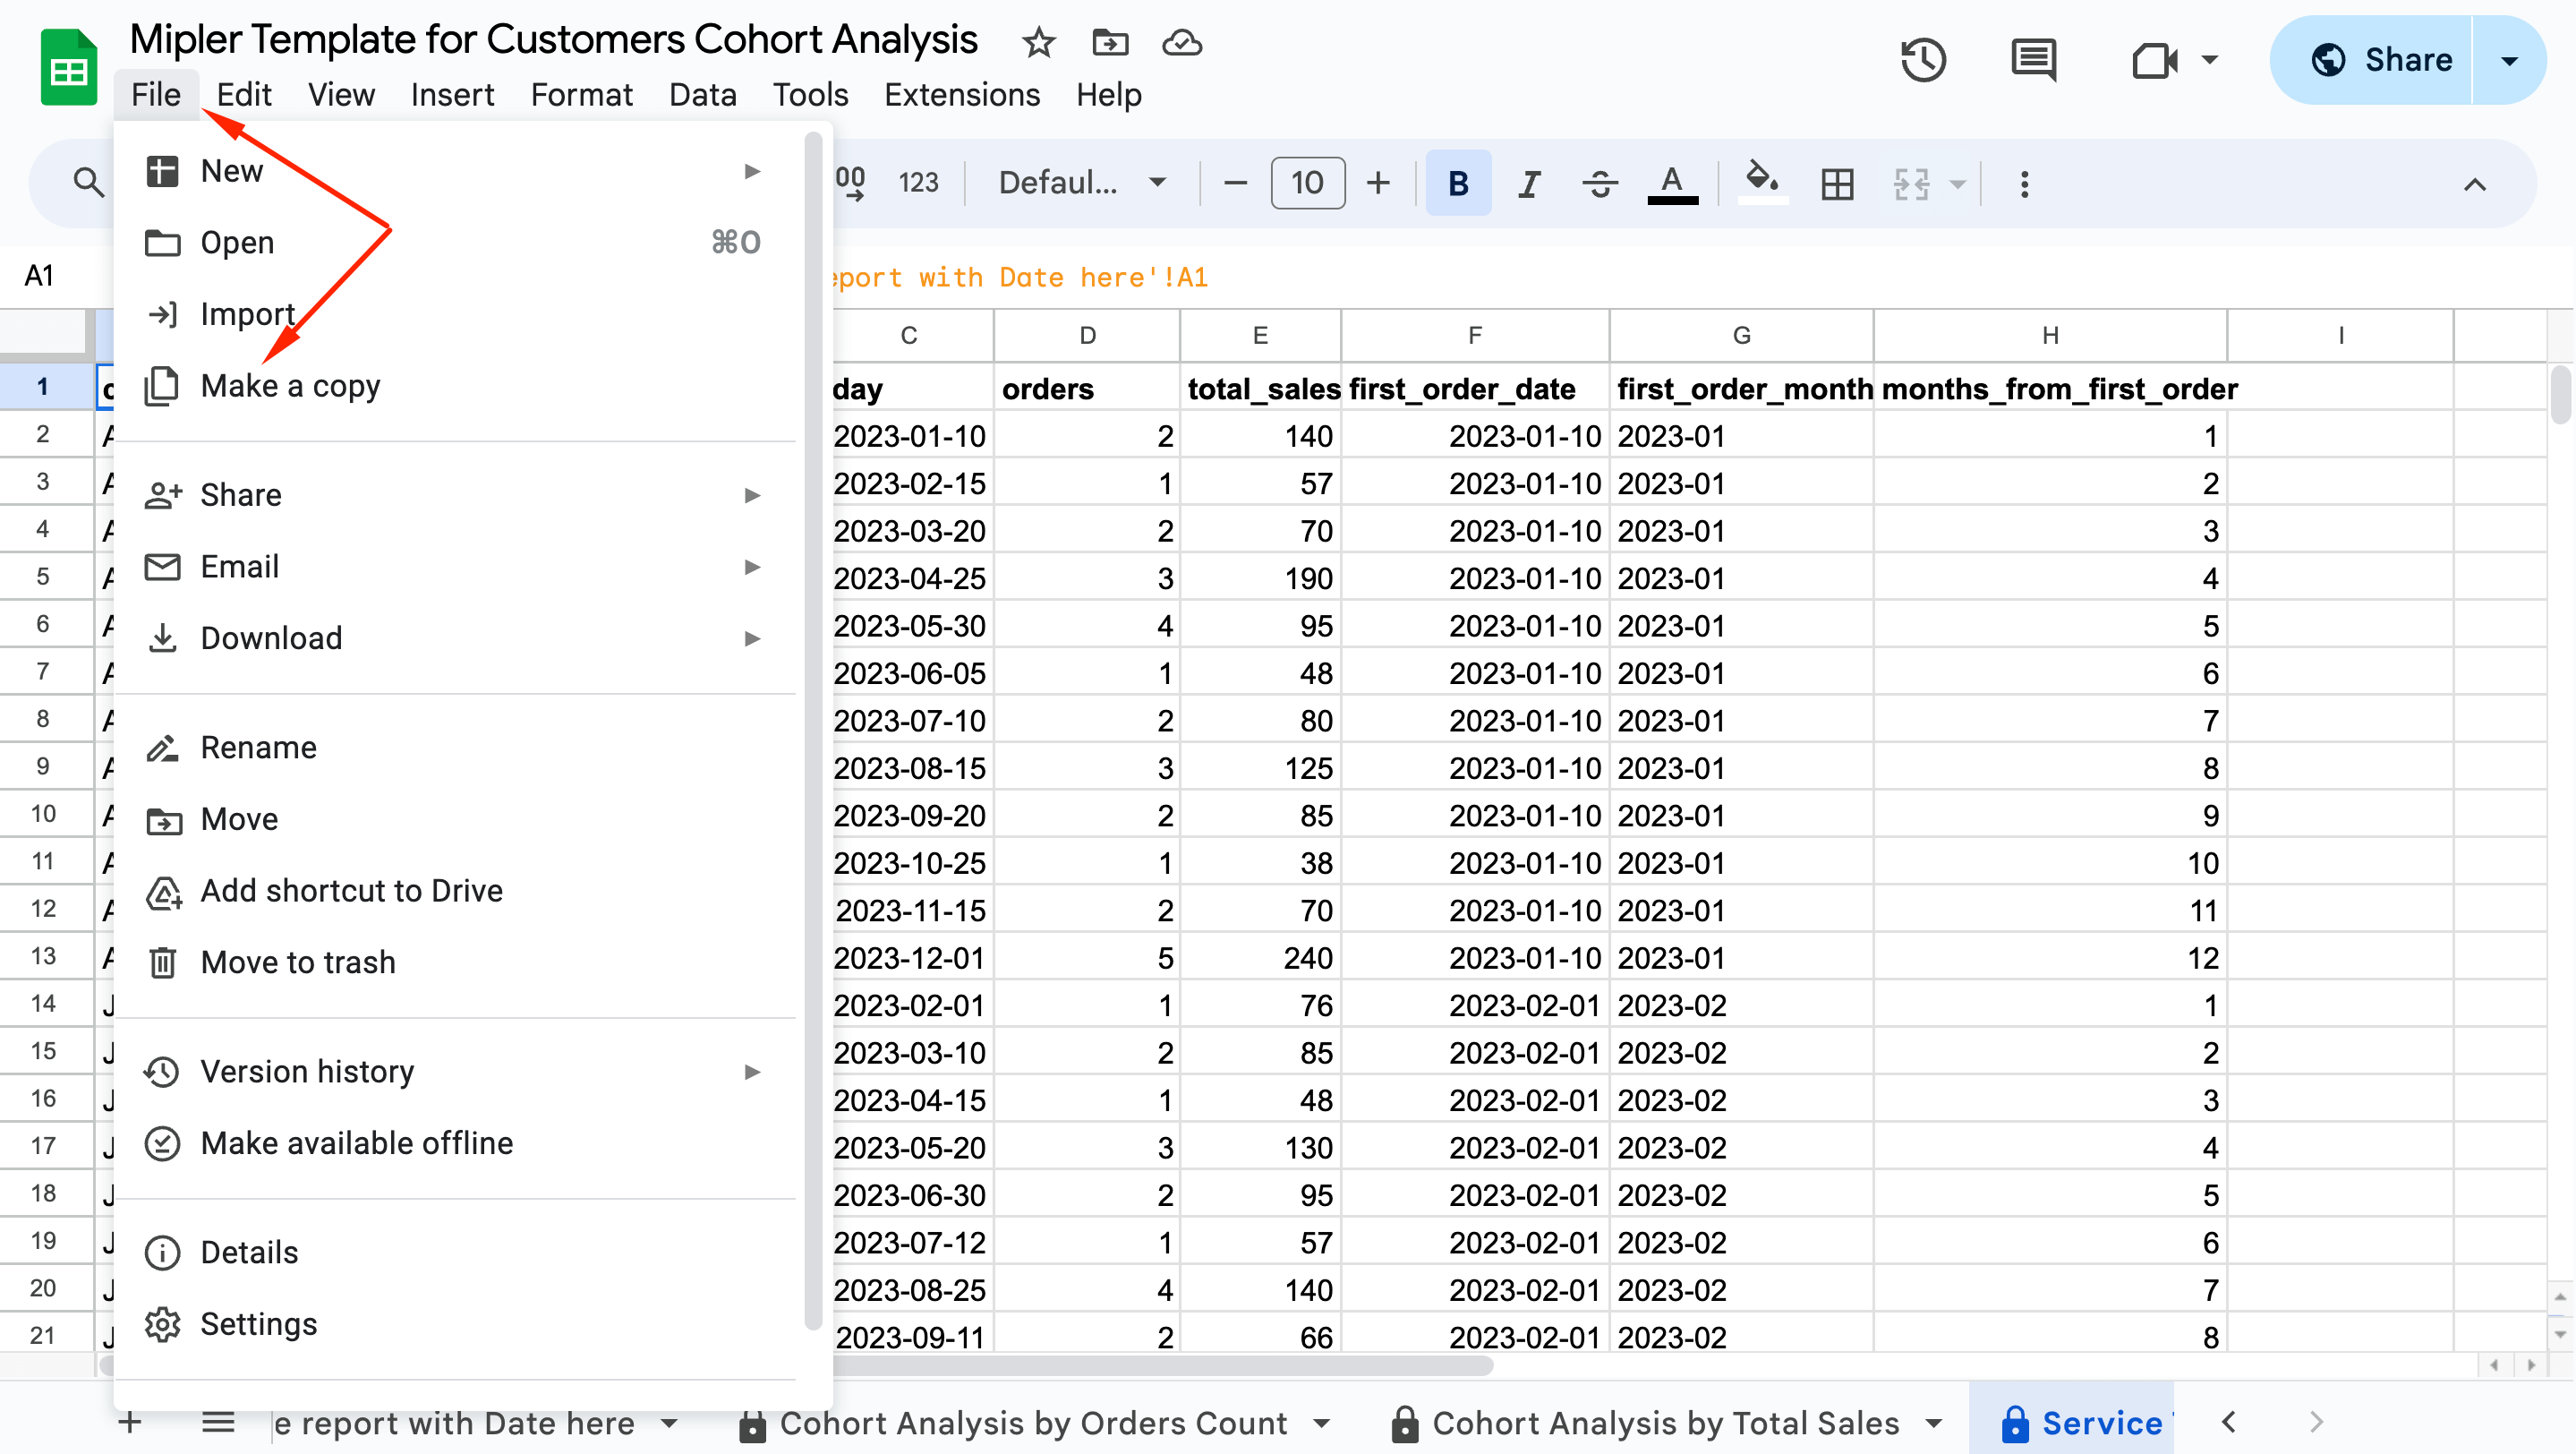This screenshot has height=1454, width=2576.
Task: Expand the Share button dropdown arrow
Action: tap(2508, 60)
